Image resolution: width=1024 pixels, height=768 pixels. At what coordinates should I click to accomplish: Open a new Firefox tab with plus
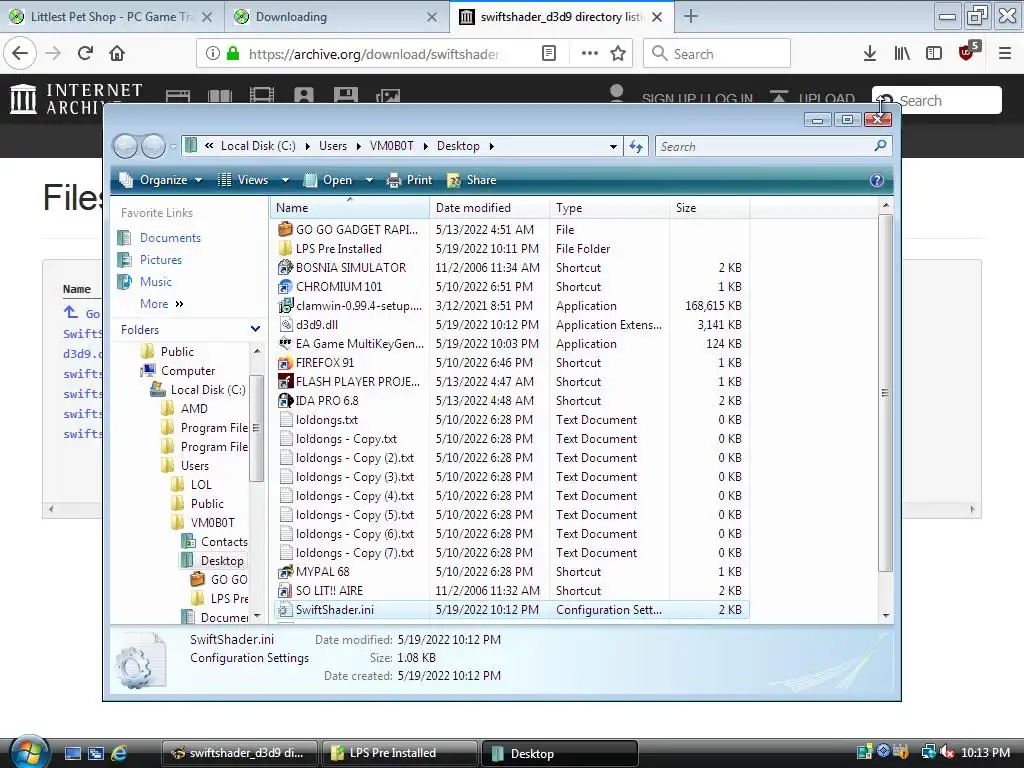click(x=691, y=16)
